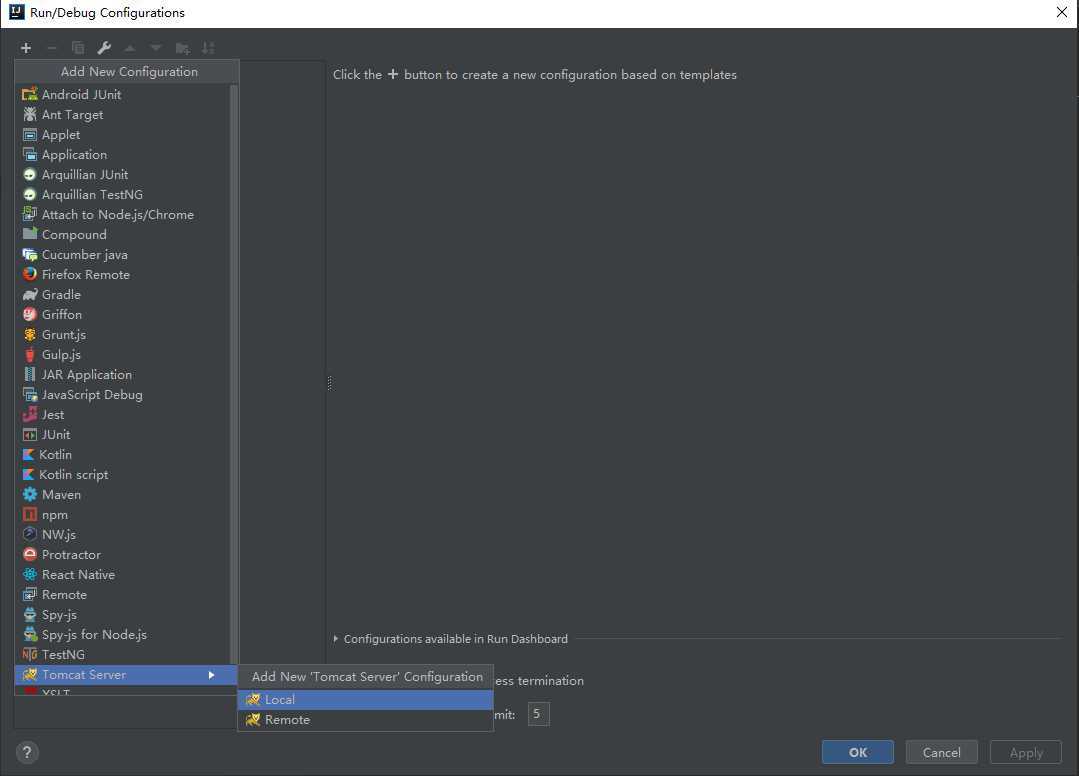Image resolution: width=1079 pixels, height=776 pixels.
Task: Open Tomcat Server submenu arrow
Action: pyautogui.click(x=211, y=675)
